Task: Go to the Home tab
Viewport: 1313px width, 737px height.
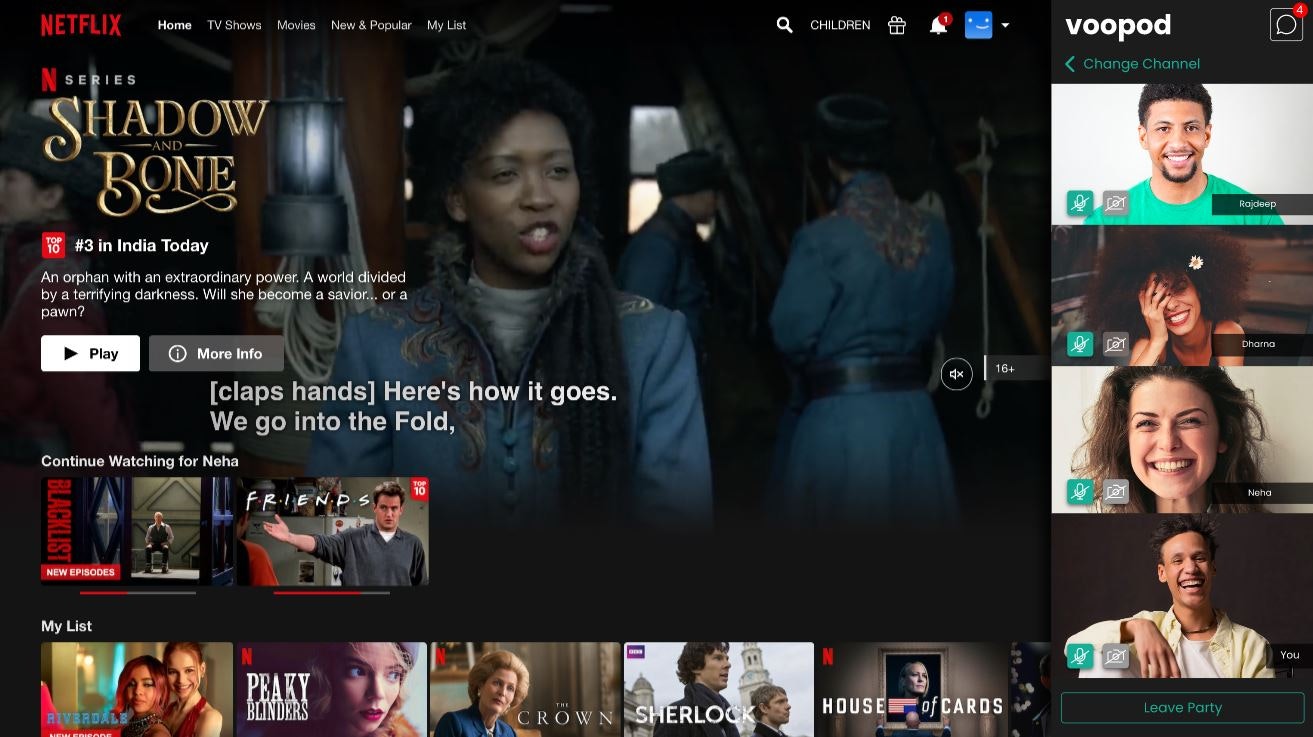Action: 175,25
